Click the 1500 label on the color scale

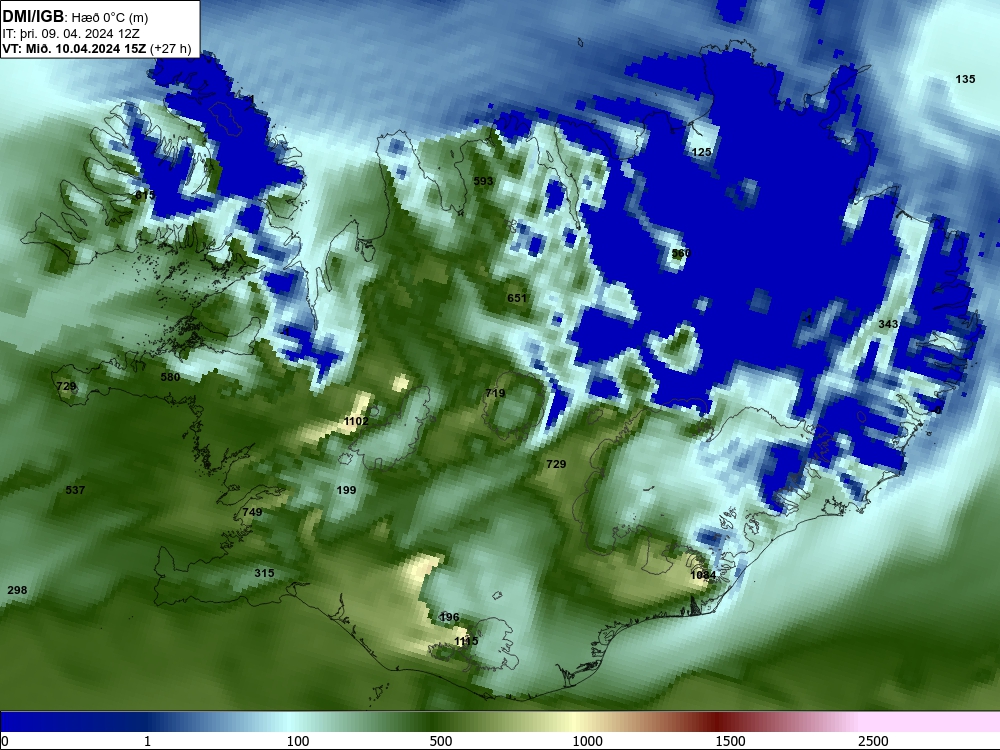(x=730, y=741)
